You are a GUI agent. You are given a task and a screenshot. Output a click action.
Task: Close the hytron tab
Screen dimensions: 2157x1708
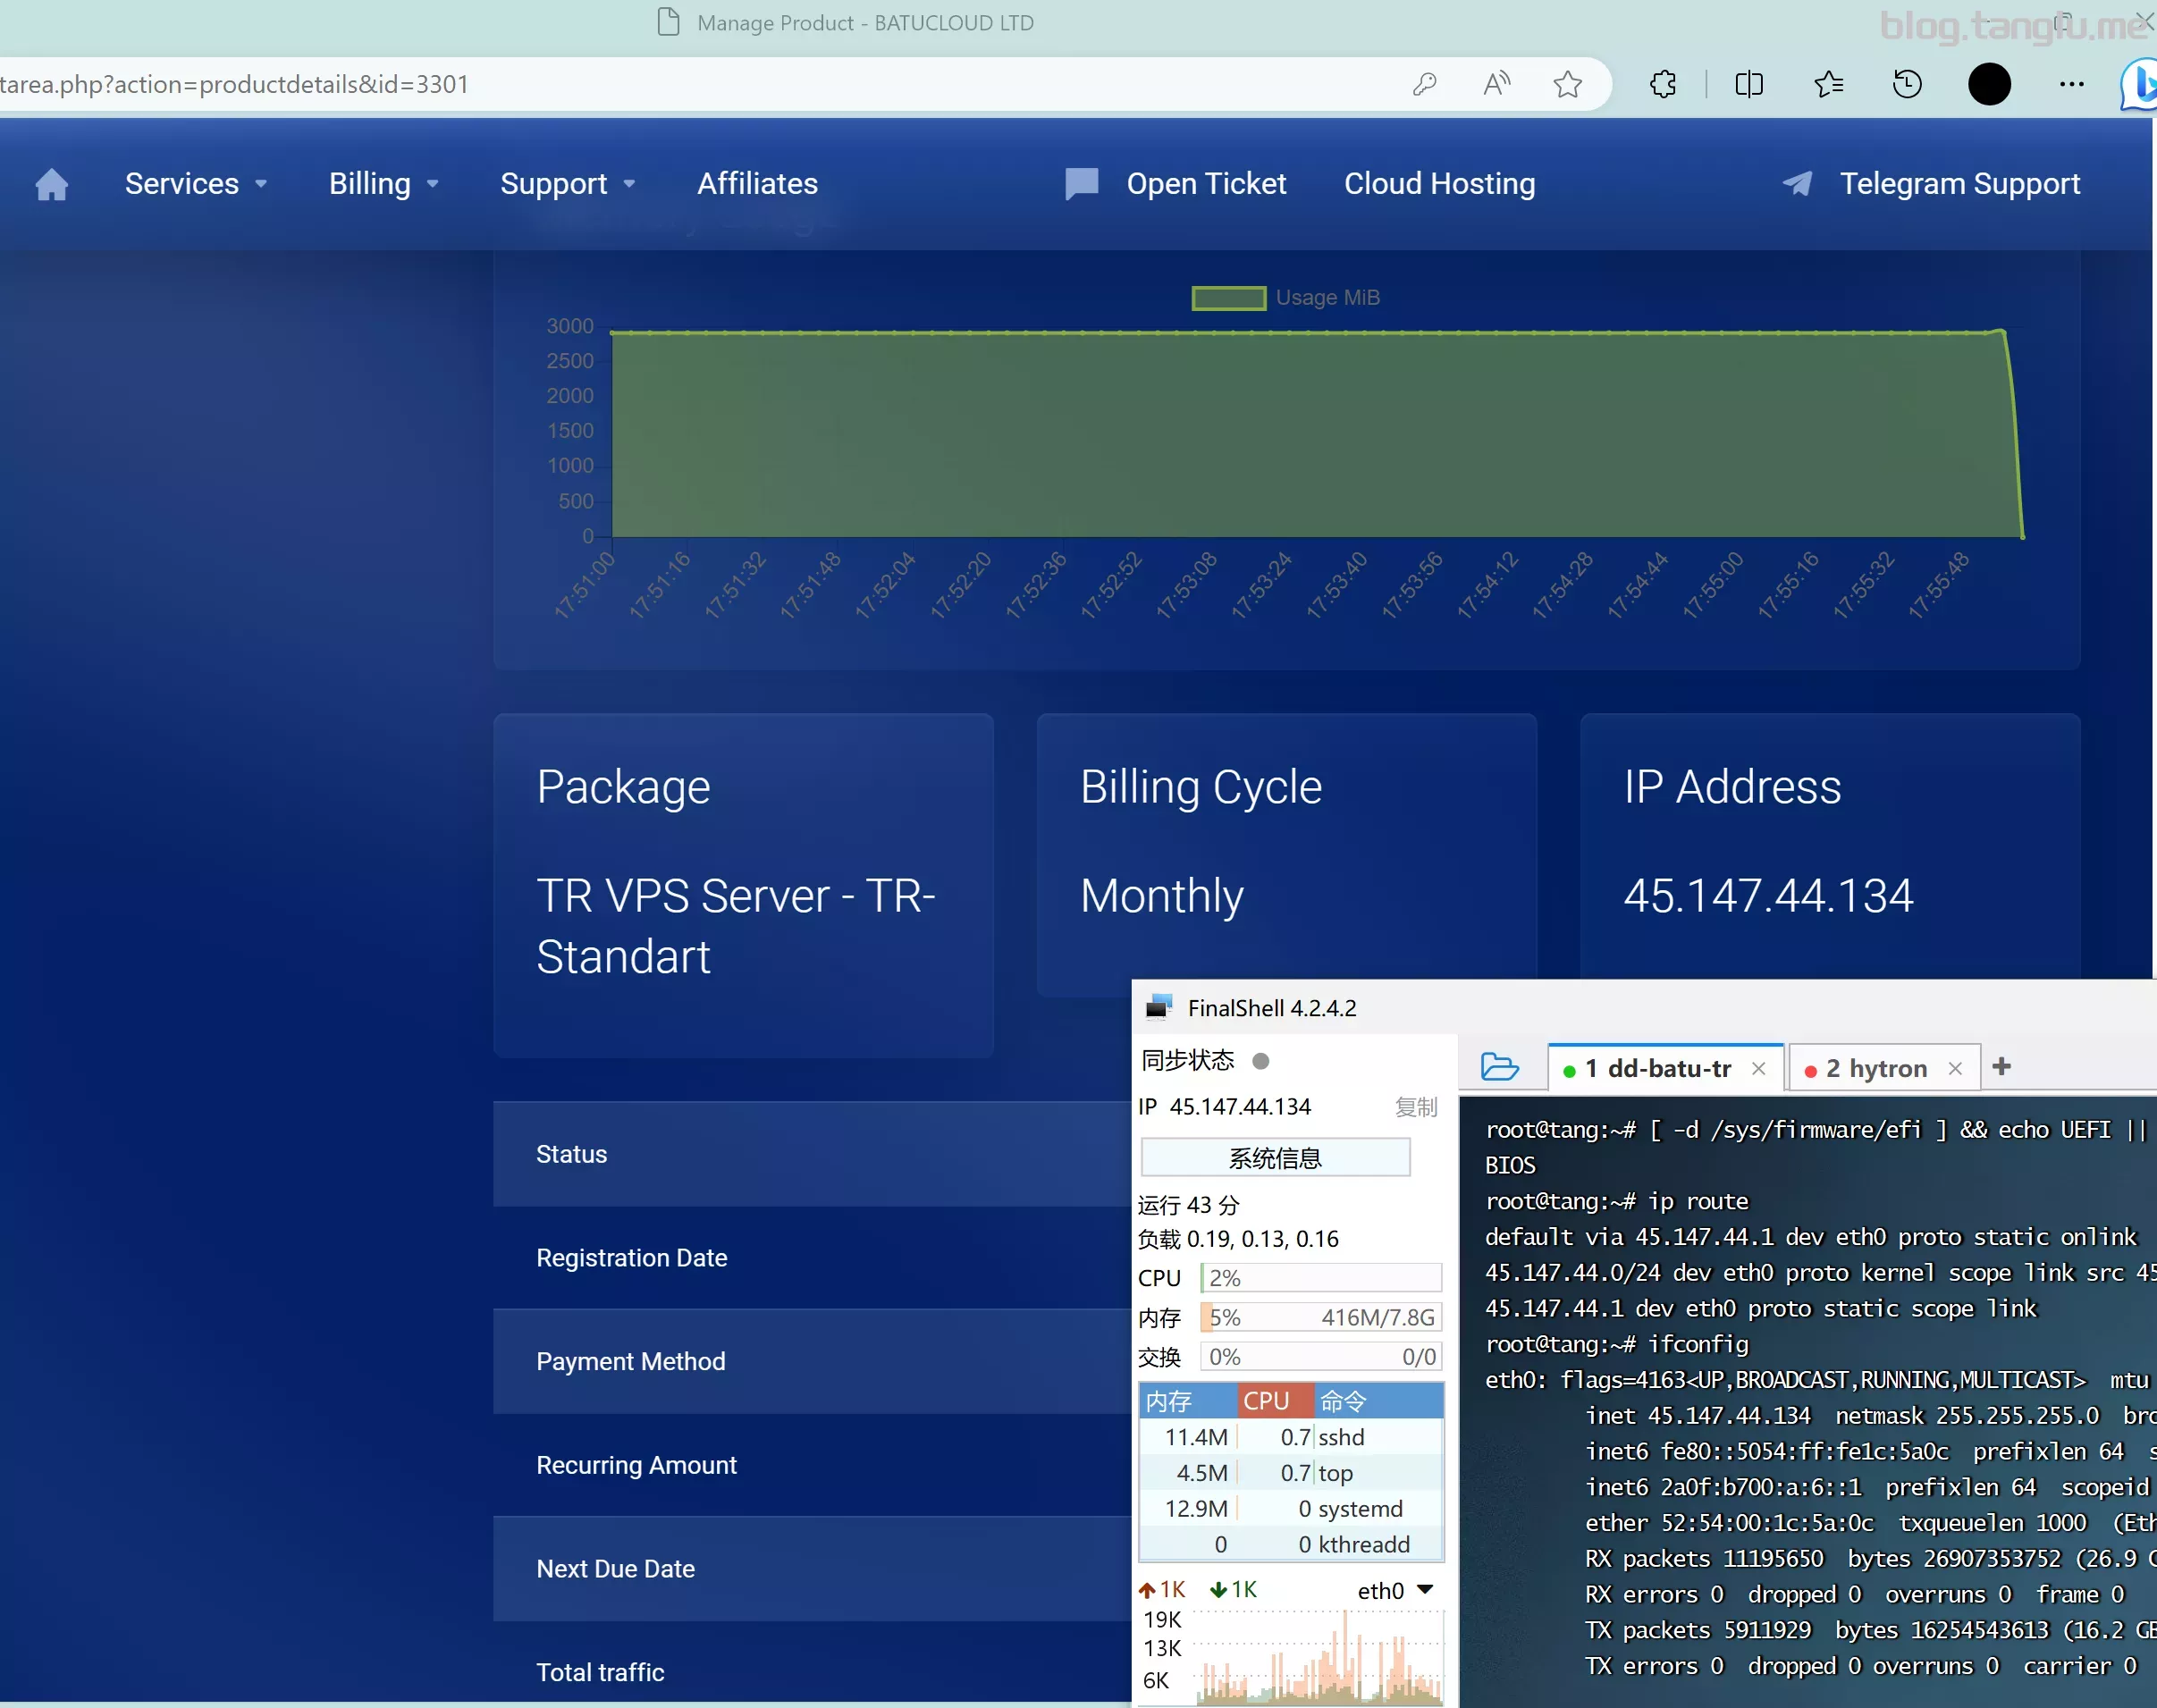1955,1069
